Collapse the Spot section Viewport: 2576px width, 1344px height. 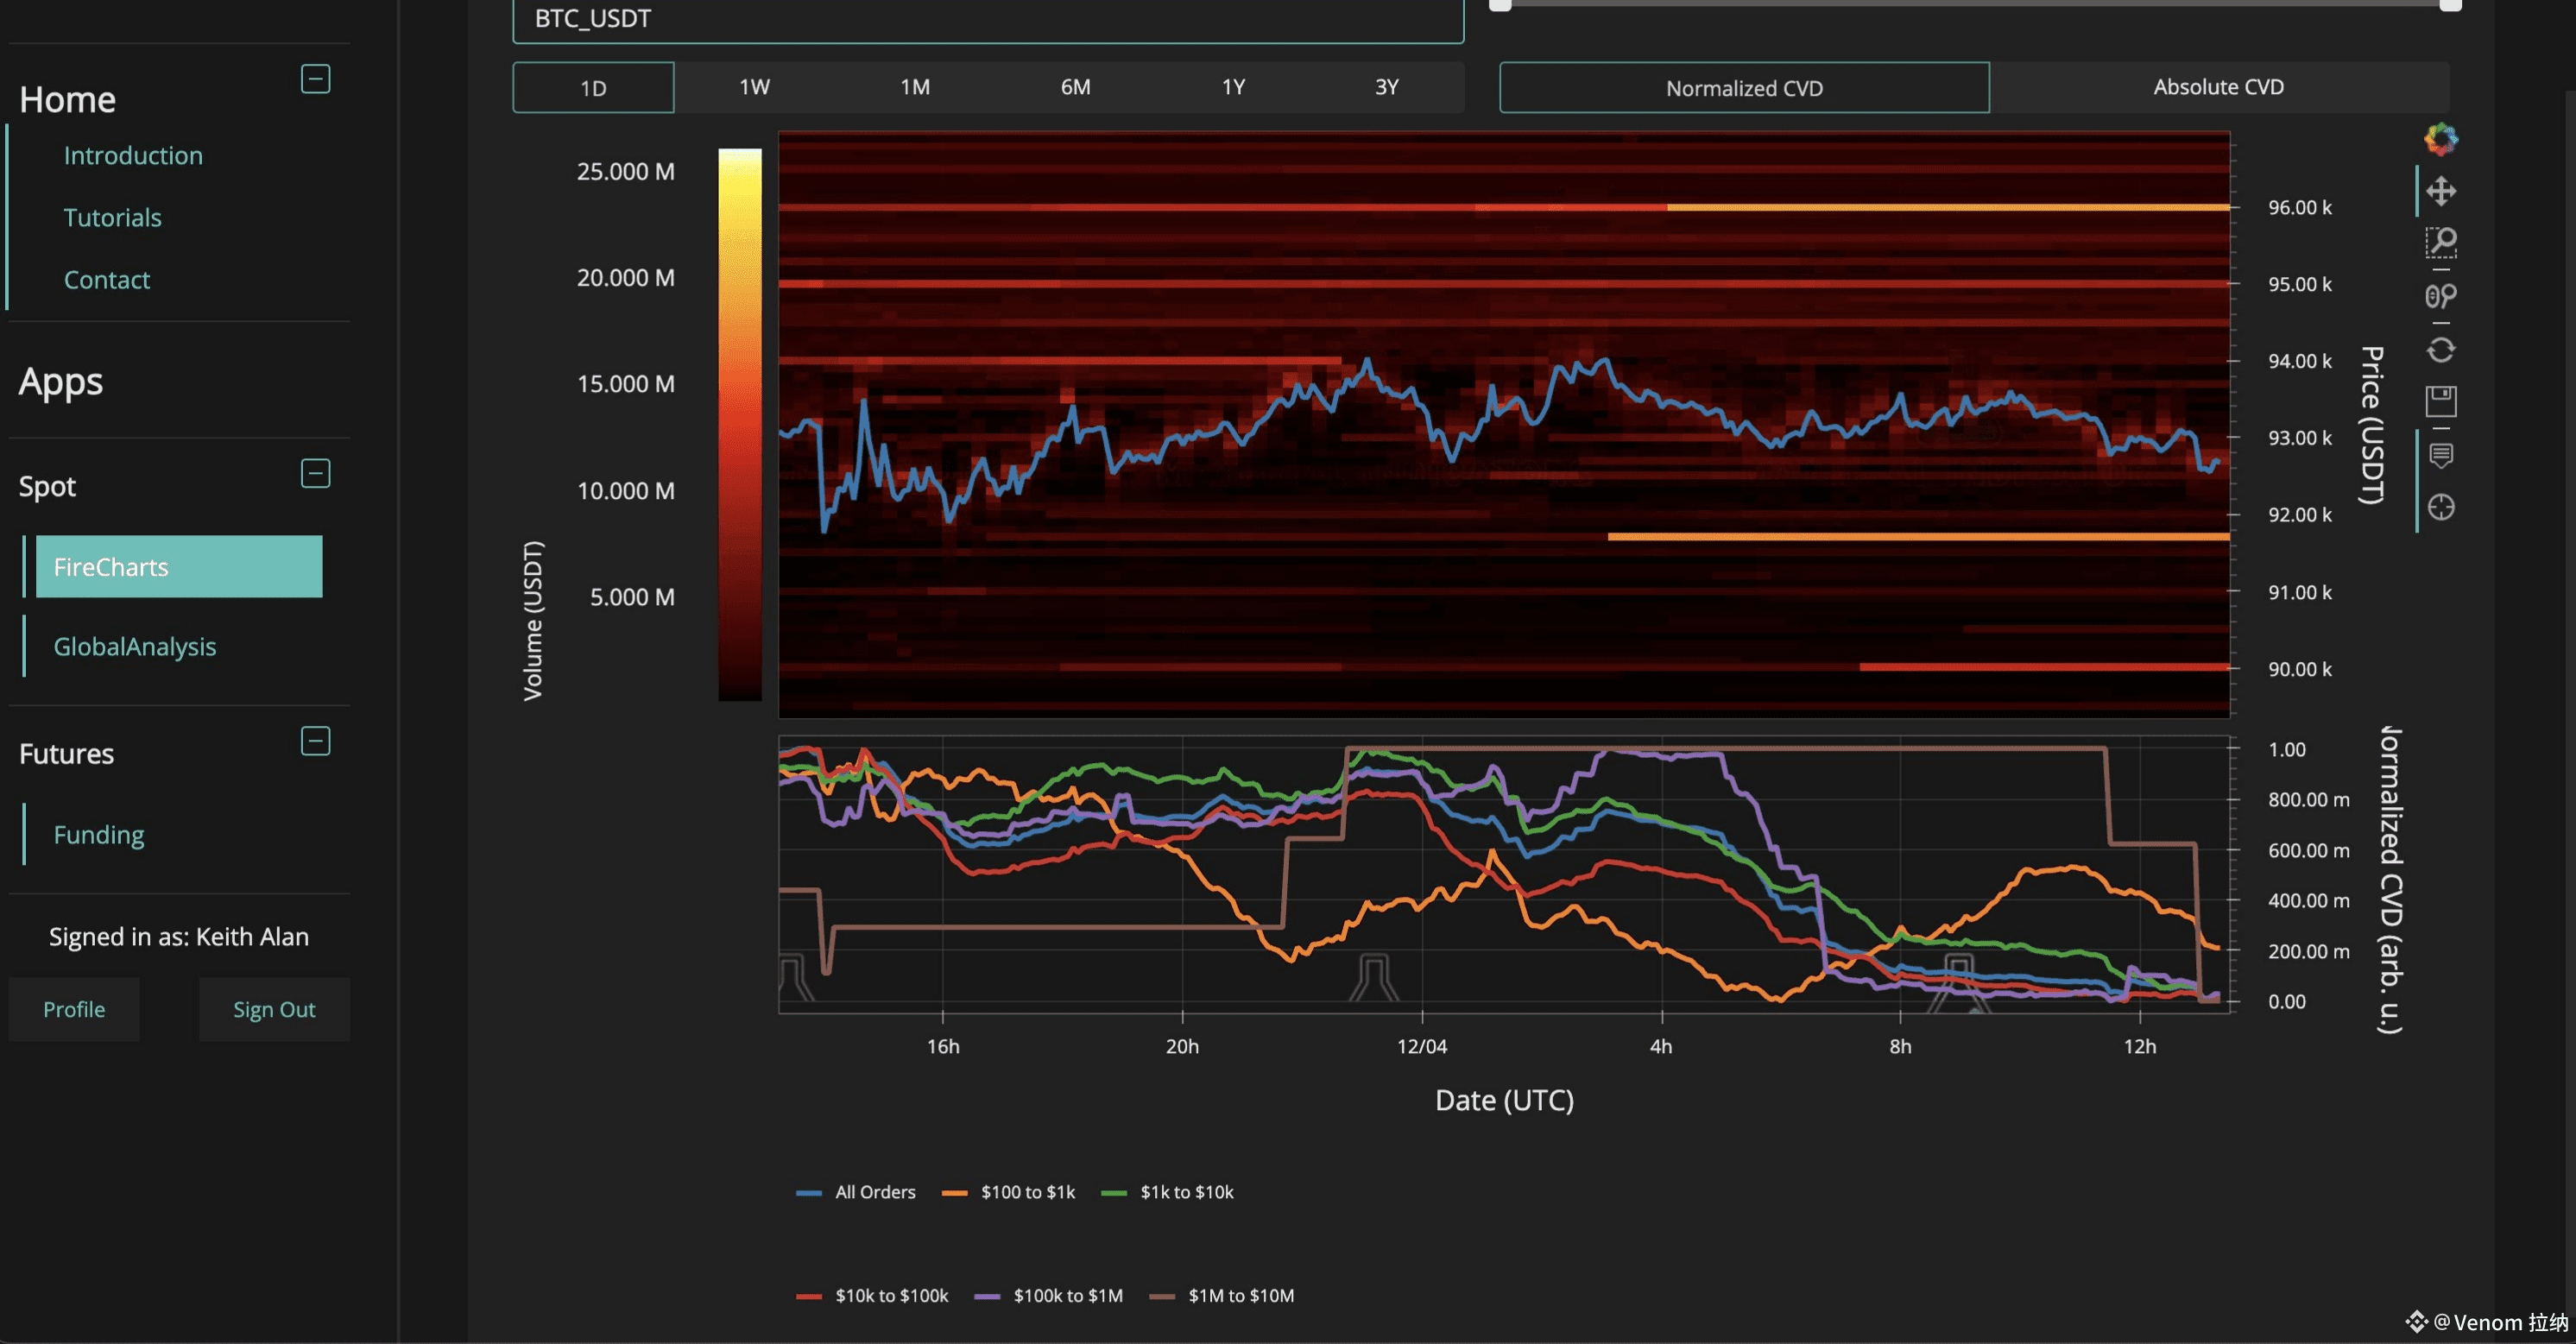point(315,473)
